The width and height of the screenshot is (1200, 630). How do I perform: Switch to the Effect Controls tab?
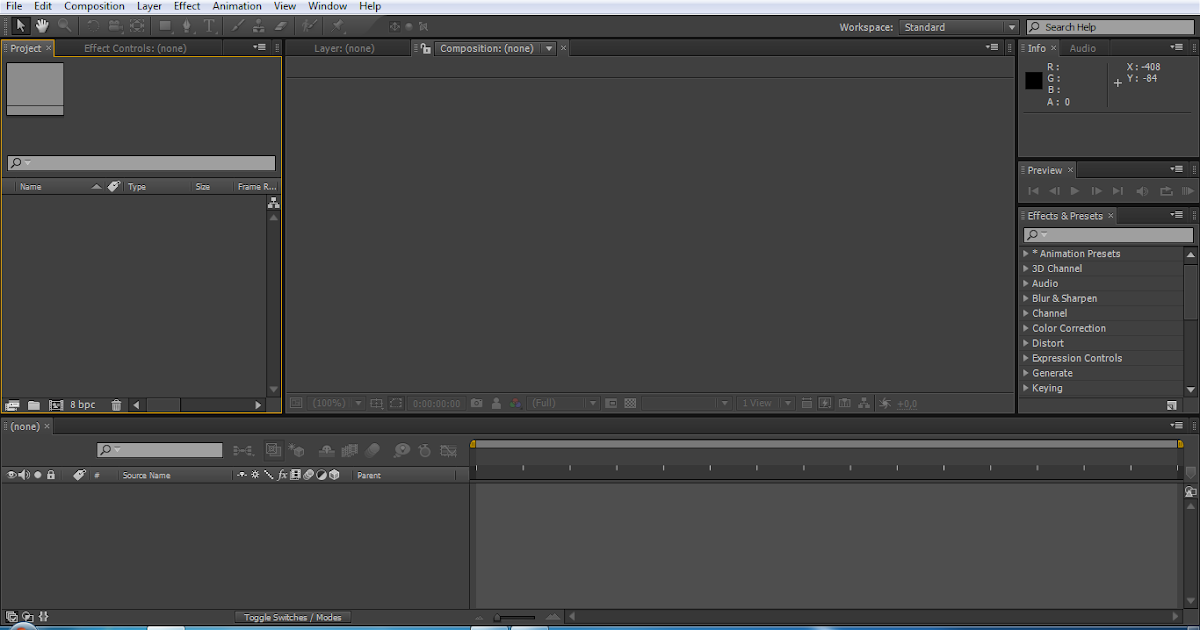pyautogui.click(x=135, y=48)
